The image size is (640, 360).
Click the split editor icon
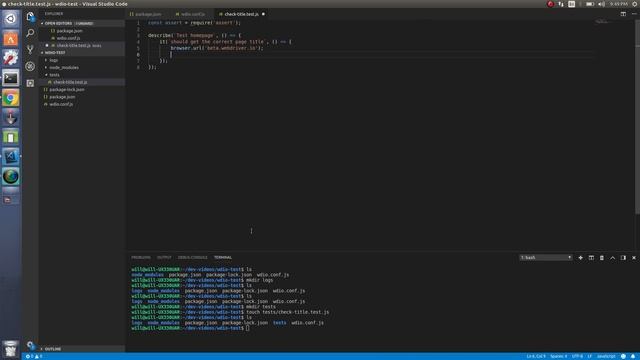click(x=623, y=14)
